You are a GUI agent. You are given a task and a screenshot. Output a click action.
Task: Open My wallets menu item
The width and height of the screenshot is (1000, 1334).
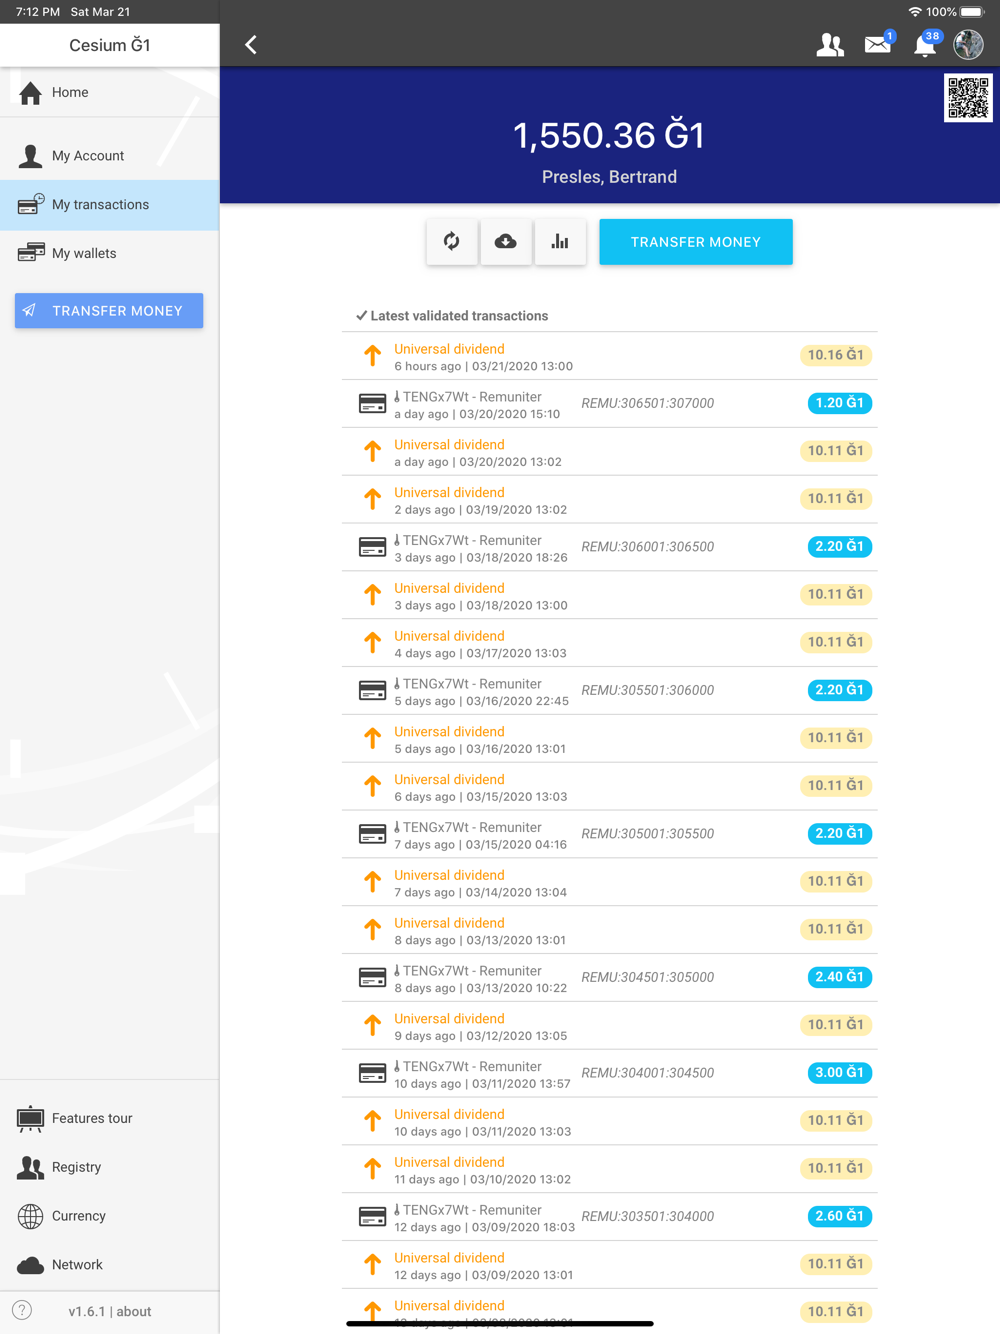tap(110, 254)
